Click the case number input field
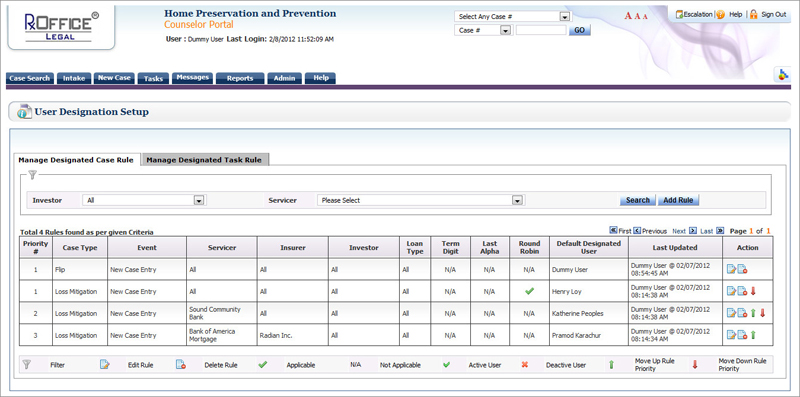 click(x=541, y=31)
